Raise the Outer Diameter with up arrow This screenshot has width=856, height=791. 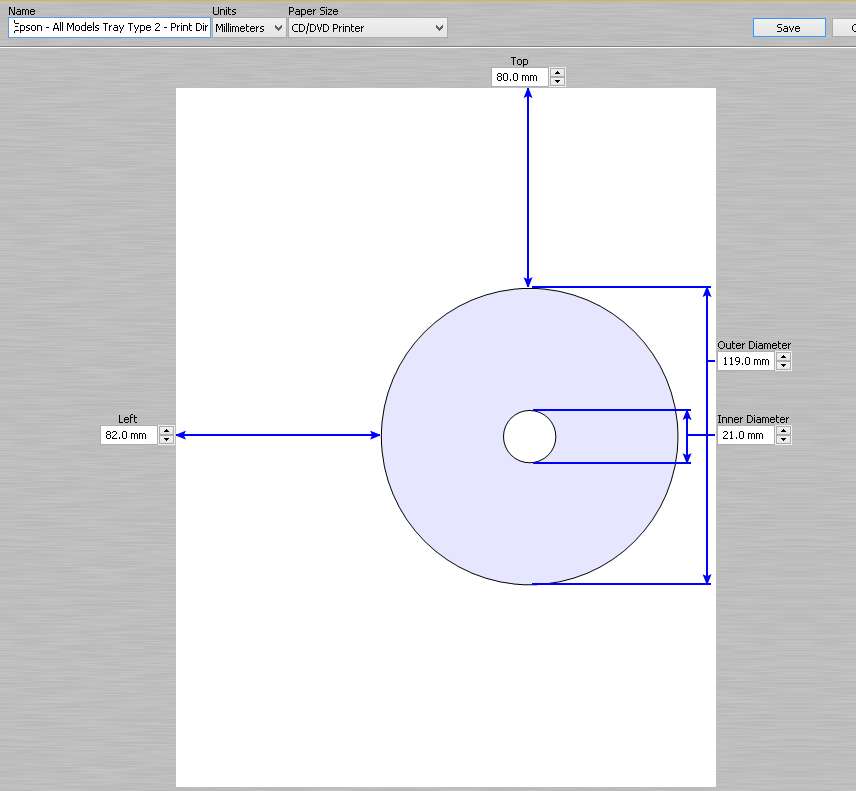tap(783, 356)
